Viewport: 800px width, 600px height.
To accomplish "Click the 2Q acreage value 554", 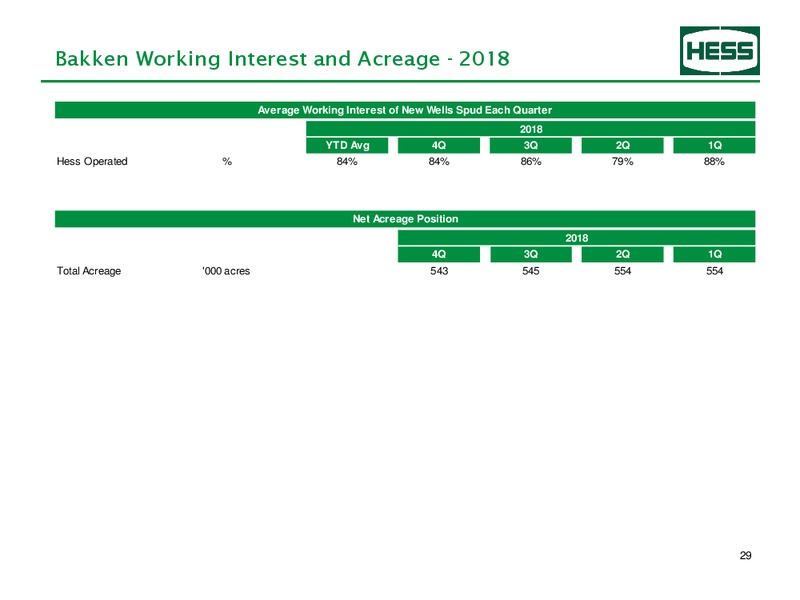I will point(622,271).
